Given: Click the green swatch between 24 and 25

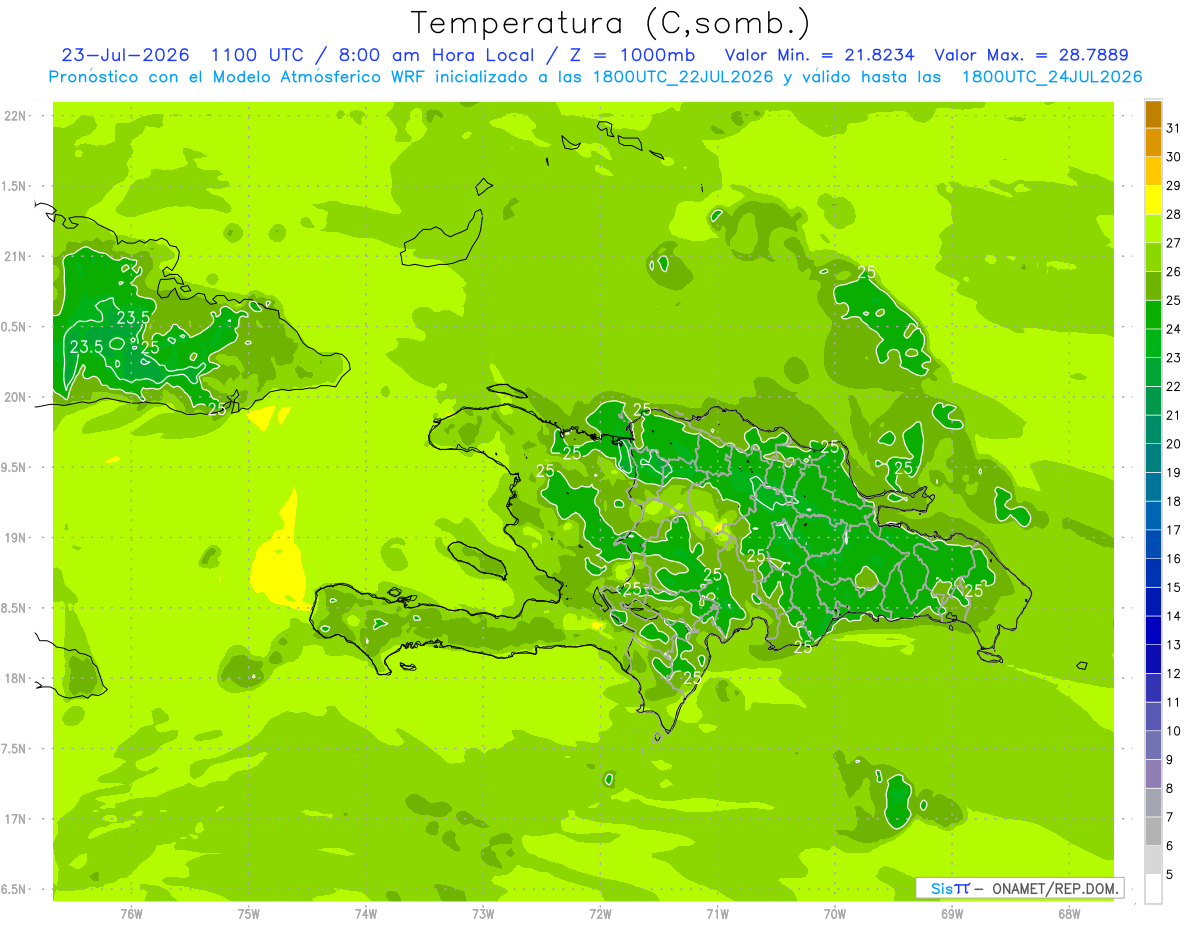Looking at the screenshot, I should coord(1153,315).
